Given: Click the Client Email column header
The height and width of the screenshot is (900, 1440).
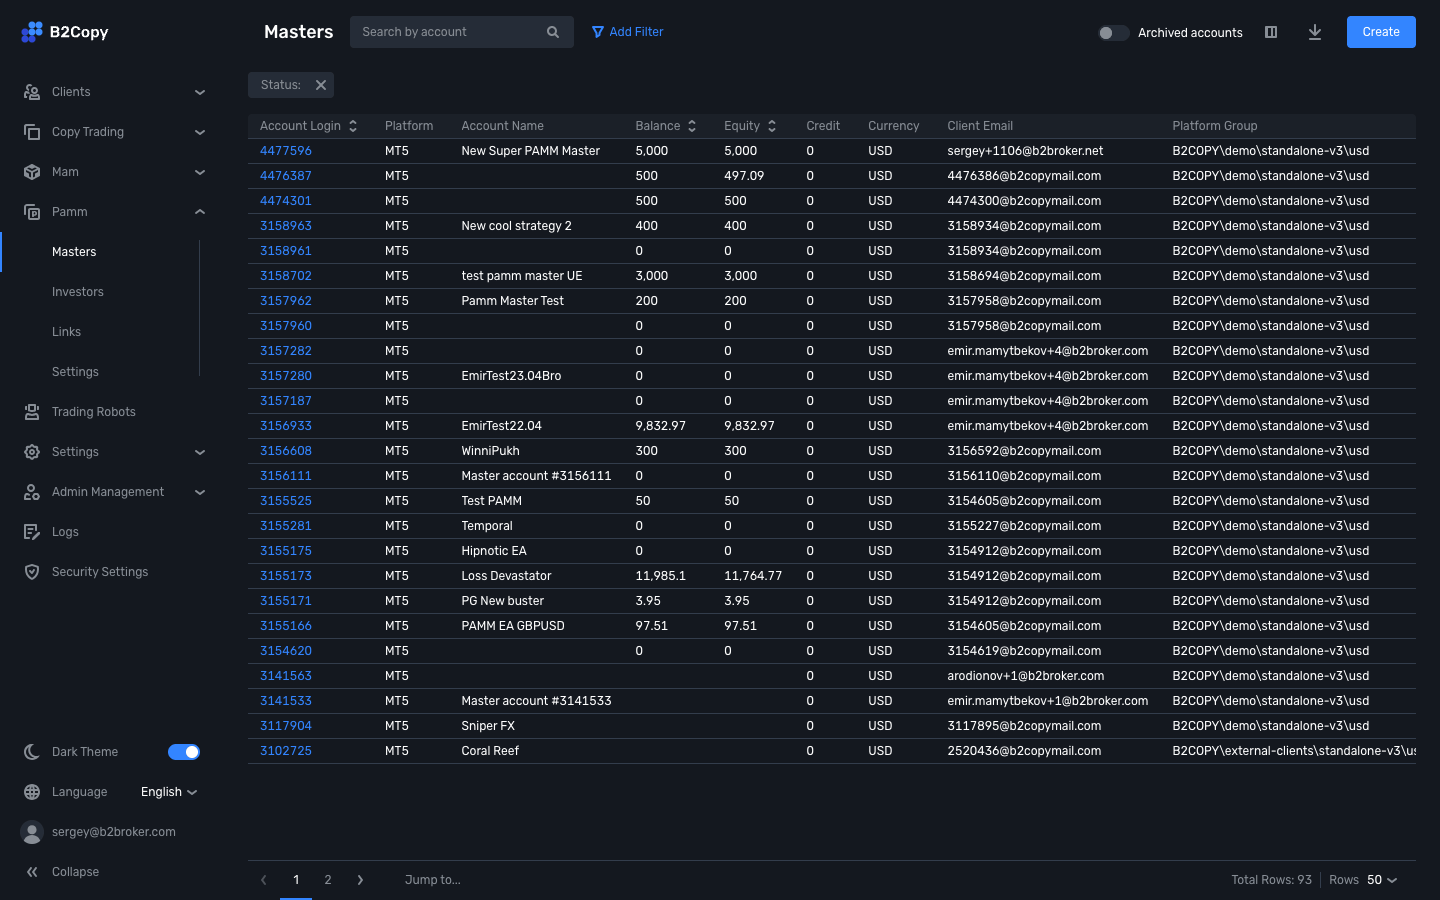Looking at the screenshot, I should 980,126.
